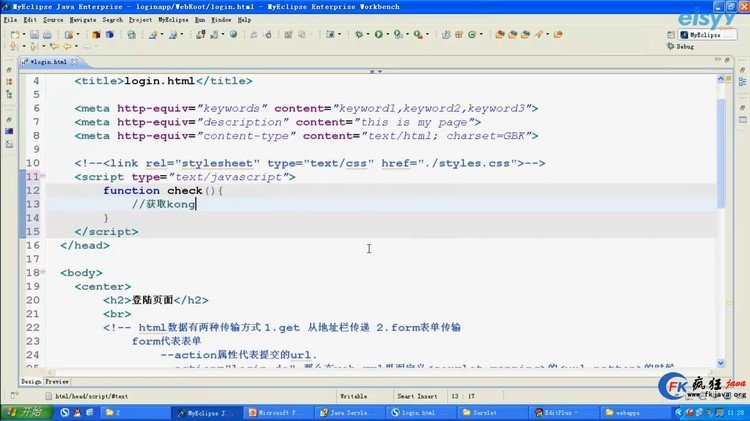Viewport: 750px width, 421px height.
Task: Open the New file dropdown arrow
Action: click(x=23, y=34)
